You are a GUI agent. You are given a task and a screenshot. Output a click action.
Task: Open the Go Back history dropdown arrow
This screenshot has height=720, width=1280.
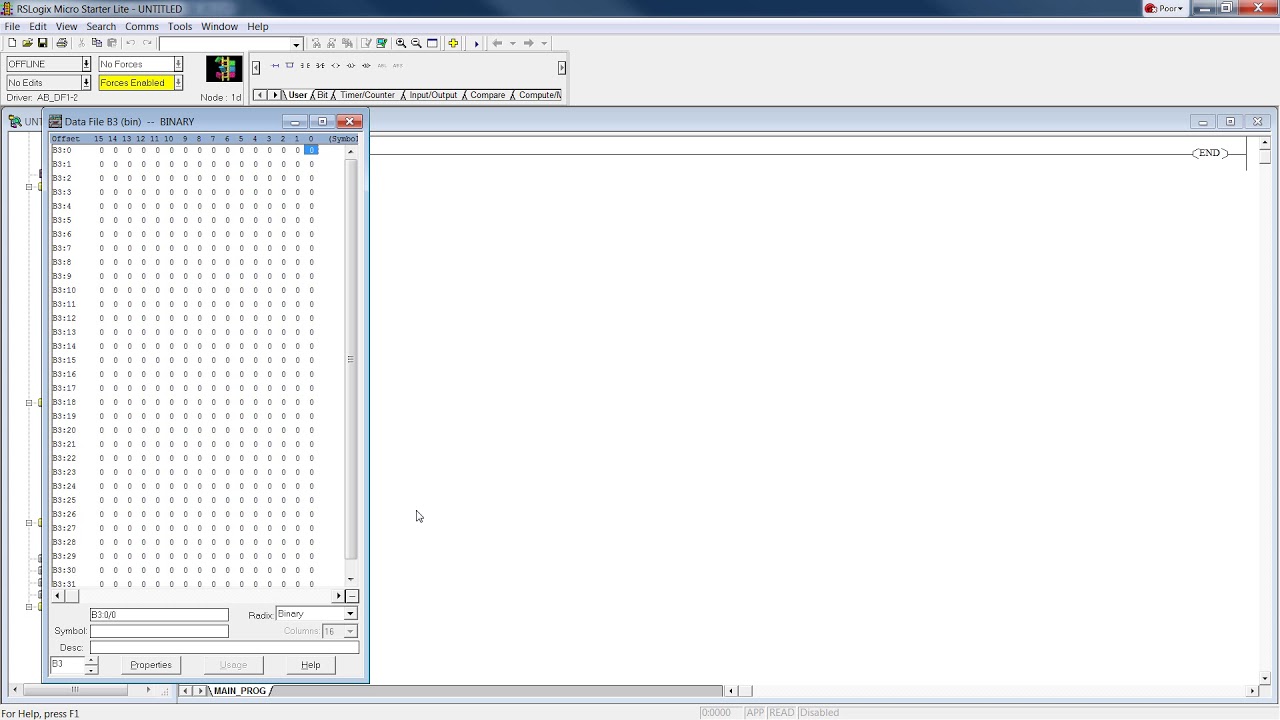pos(512,43)
